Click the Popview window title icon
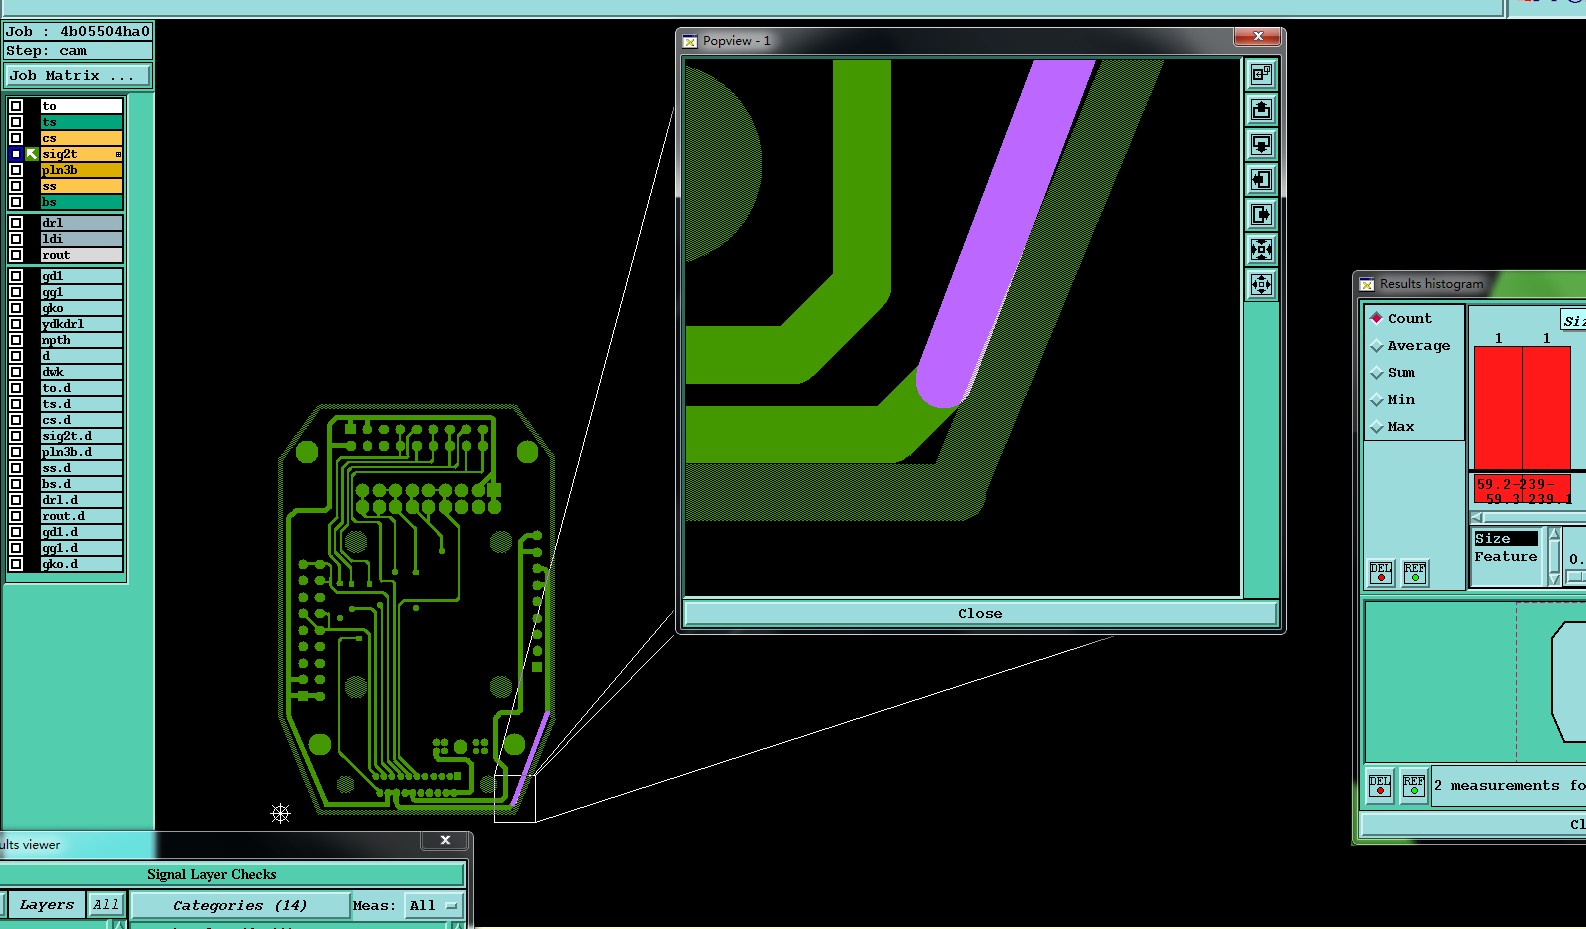 pos(690,41)
